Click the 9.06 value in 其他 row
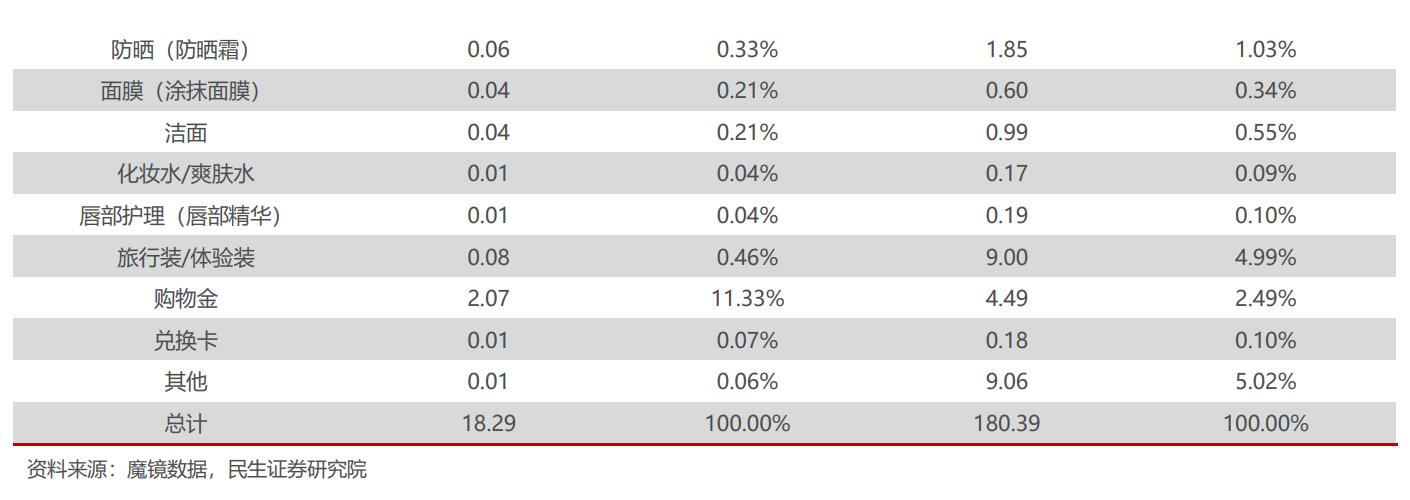Image resolution: width=1410 pixels, height=500 pixels. coord(1006,381)
